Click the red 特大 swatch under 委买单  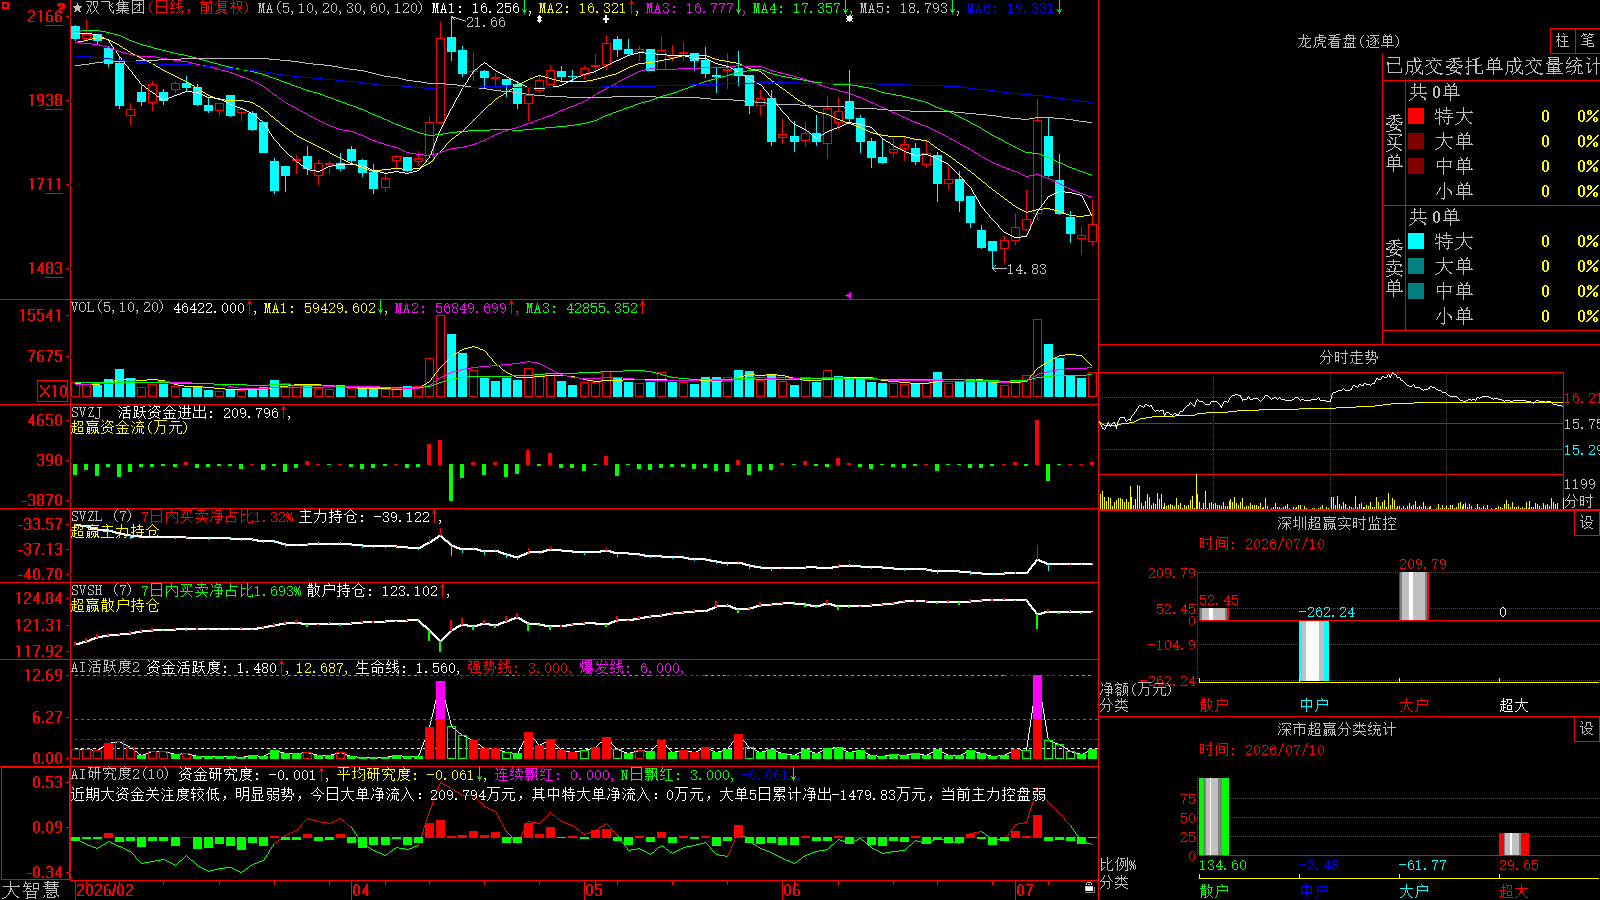click(x=1416, y=116)
